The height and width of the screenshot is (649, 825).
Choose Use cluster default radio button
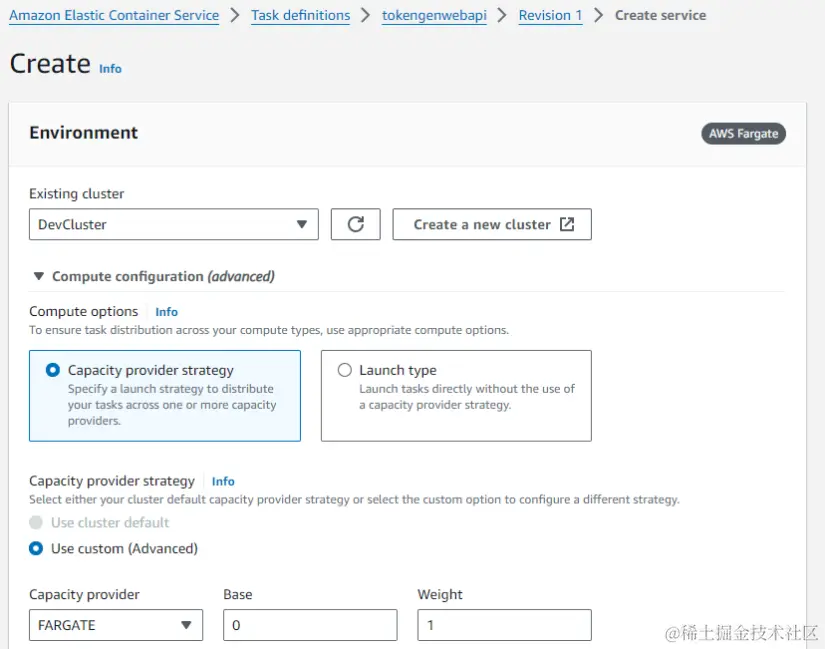36,523
